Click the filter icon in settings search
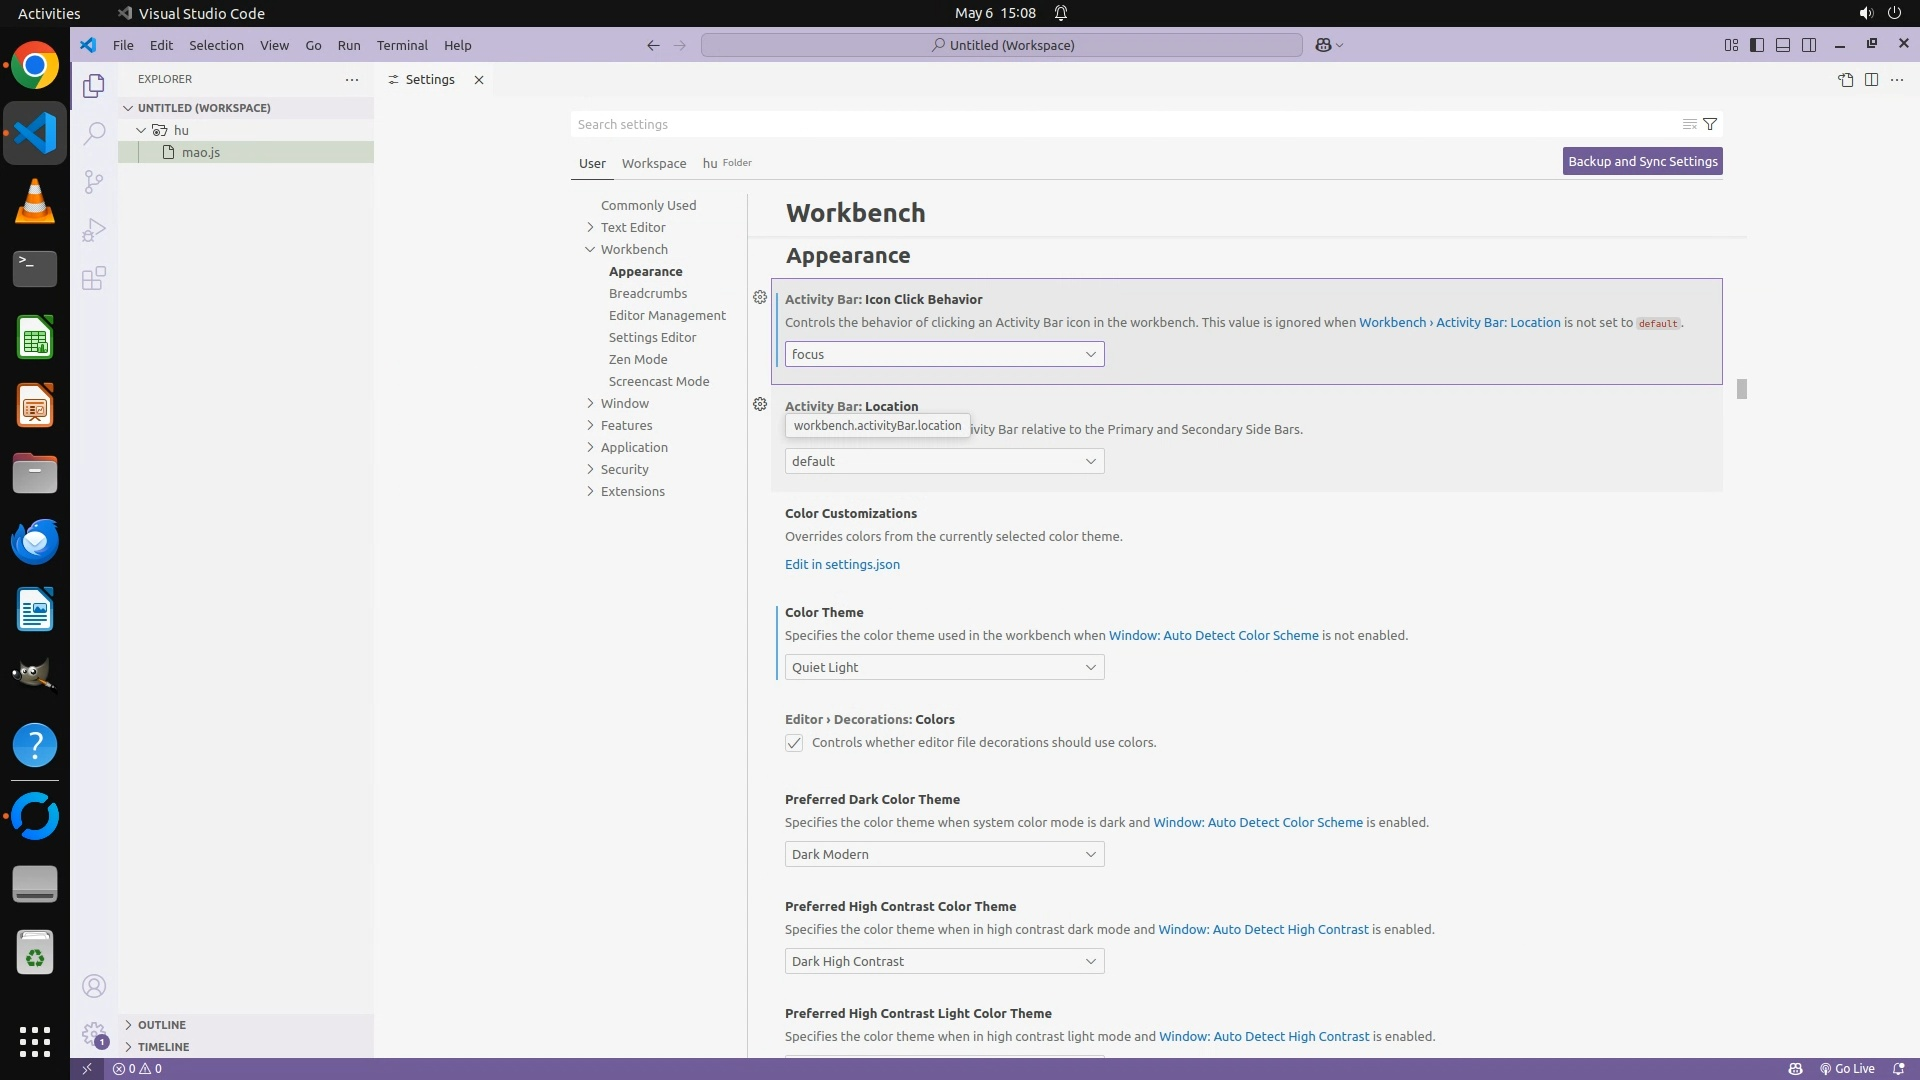 [x=1710, y=124]
